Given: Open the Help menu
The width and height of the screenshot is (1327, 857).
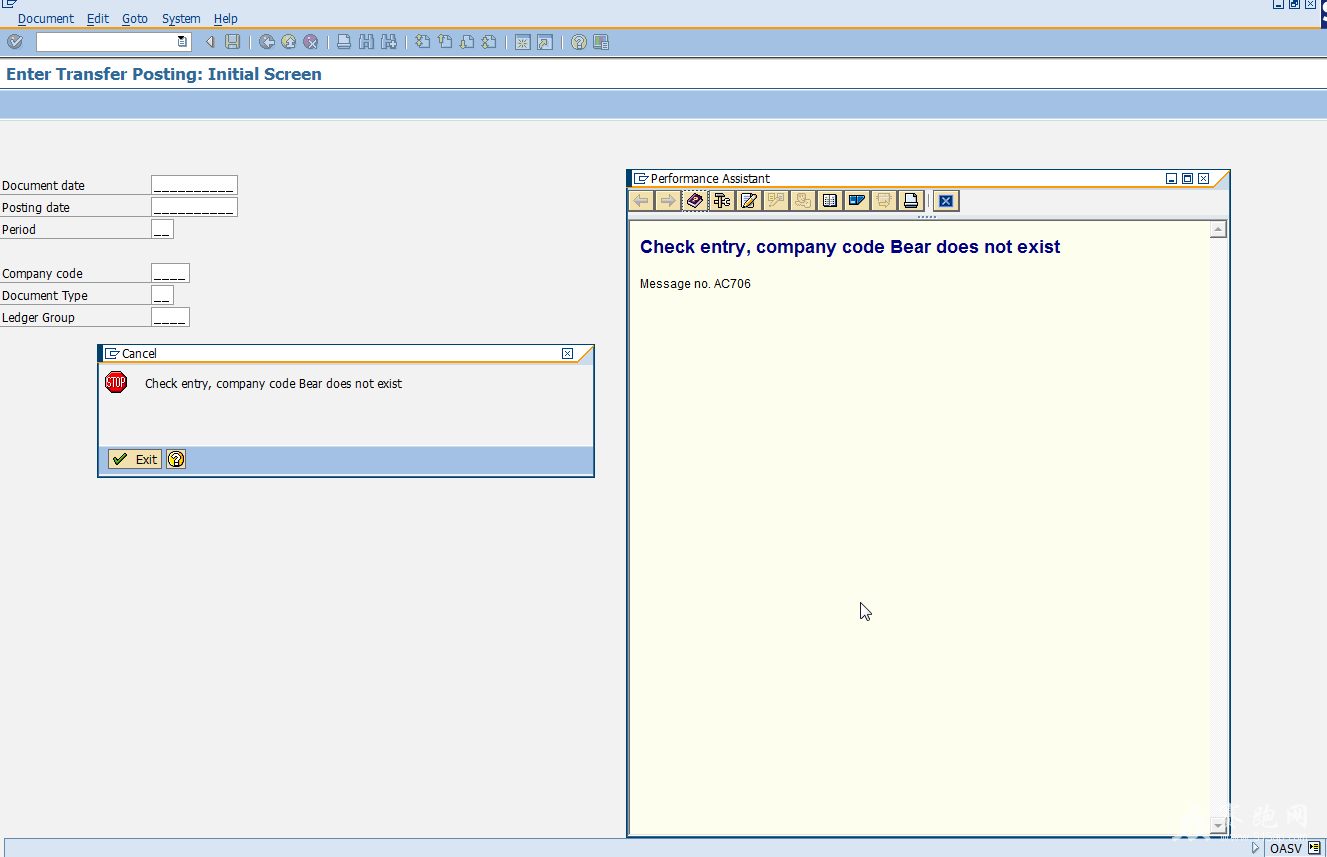Looking at the screenshot, I should point(226,18).
